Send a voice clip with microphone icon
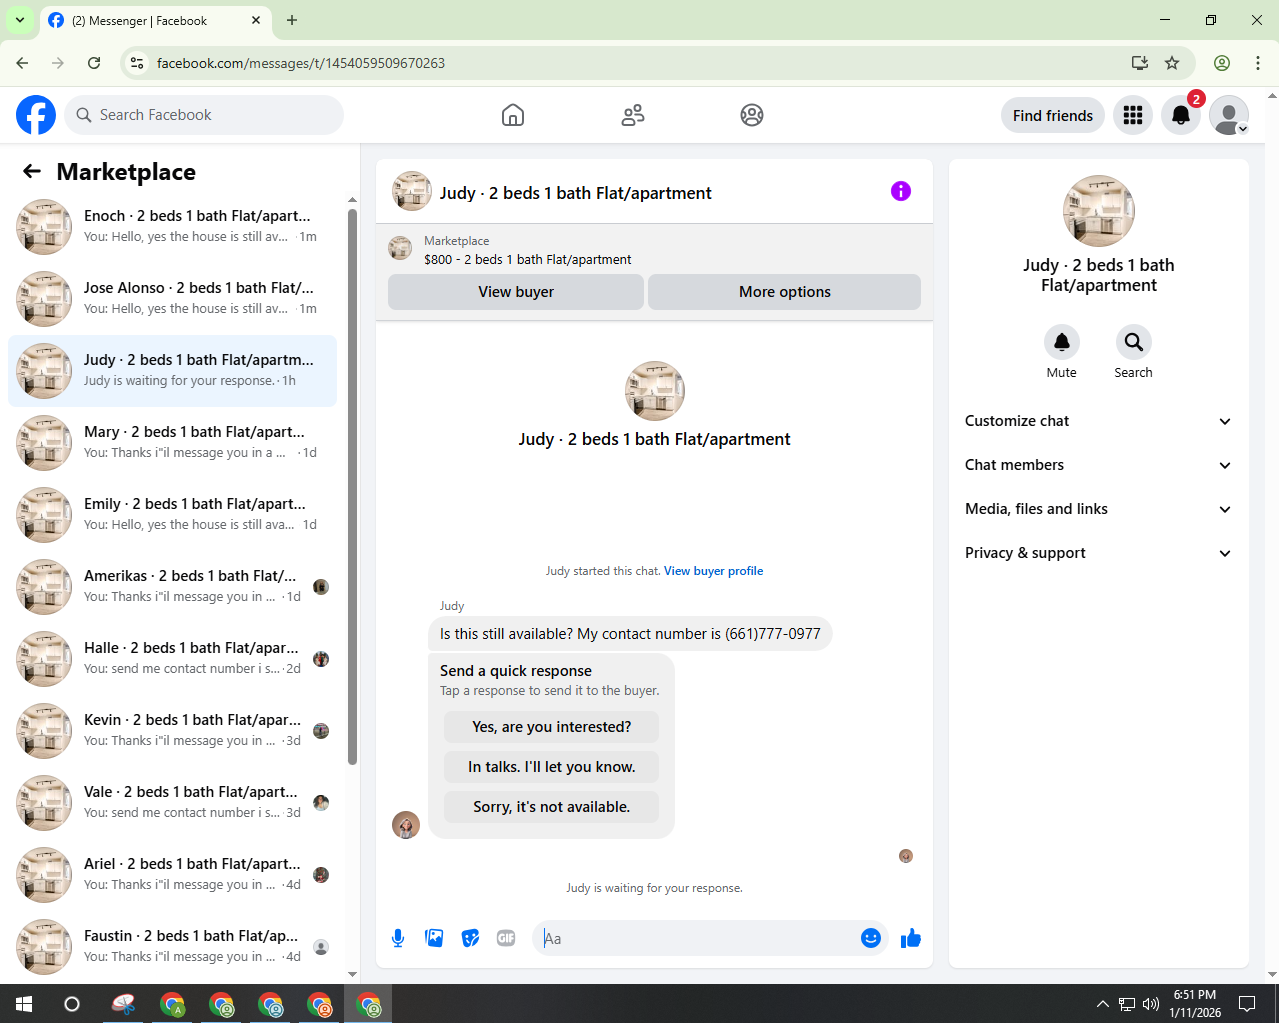Screen dimensions: 1279x1023 click(x=398, y=938)
